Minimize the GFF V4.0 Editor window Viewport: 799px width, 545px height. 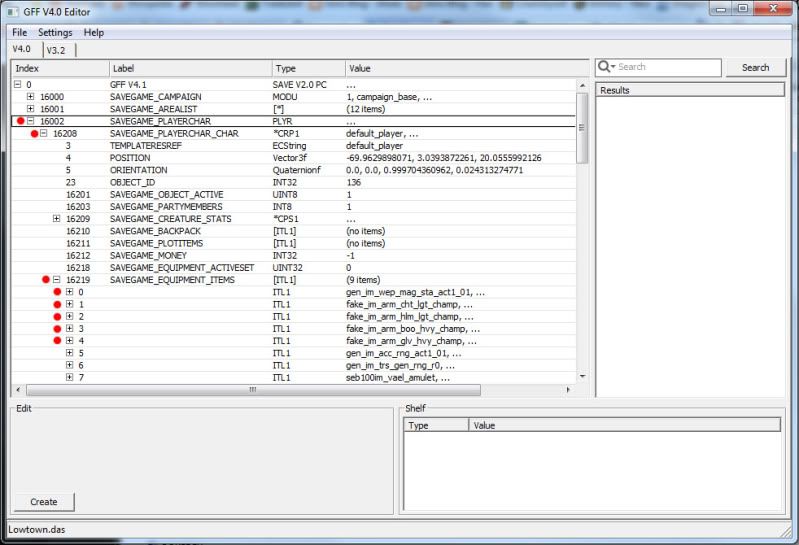(x=722, y=8)
